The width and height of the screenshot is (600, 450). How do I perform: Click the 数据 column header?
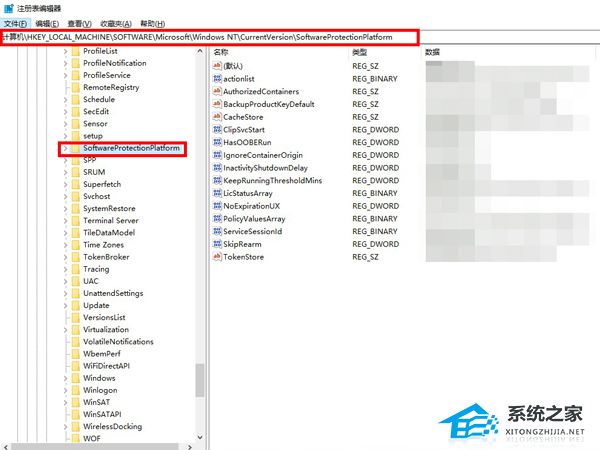pos(432,52)
